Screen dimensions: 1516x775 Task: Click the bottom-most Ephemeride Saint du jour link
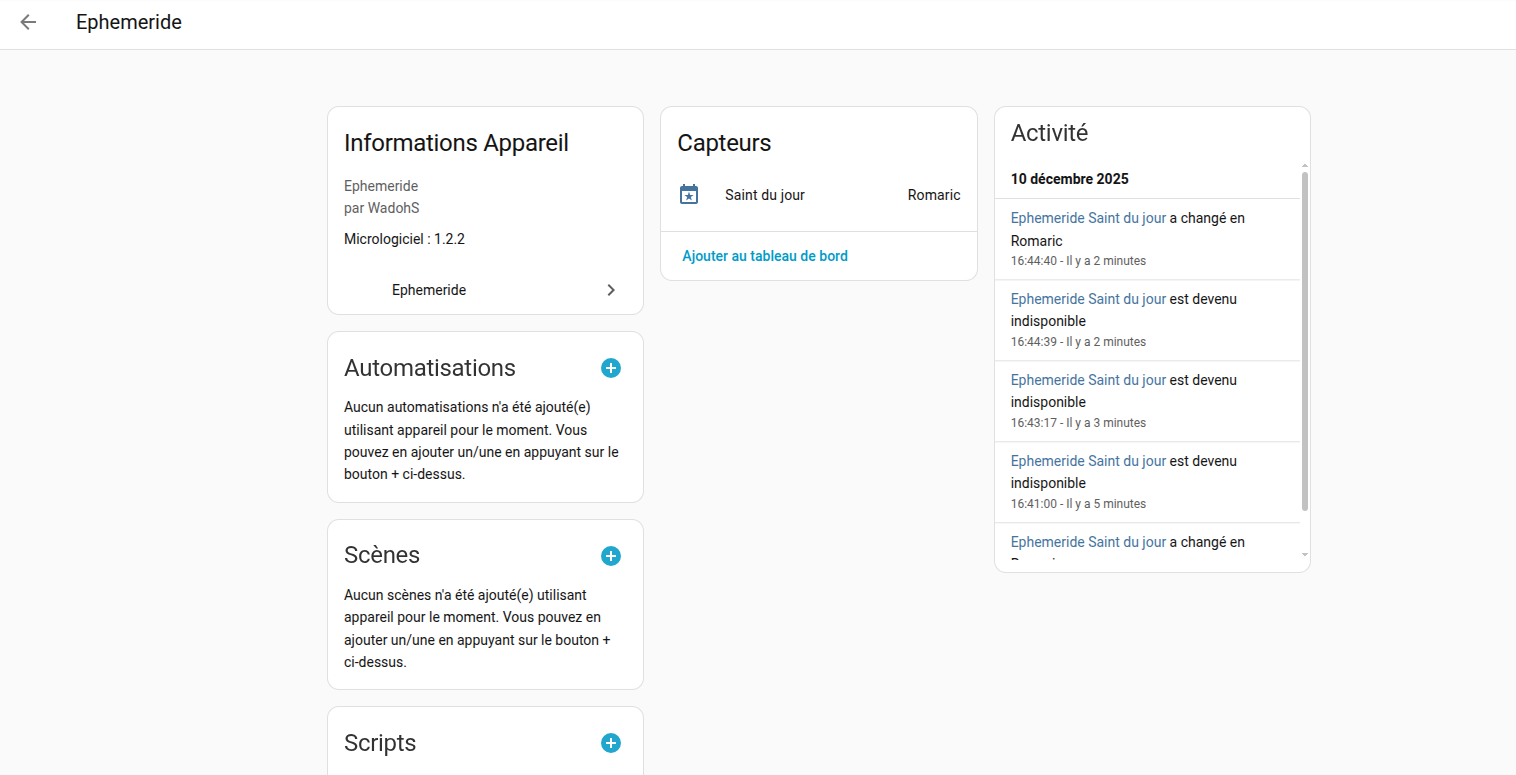coord(1088,542)
